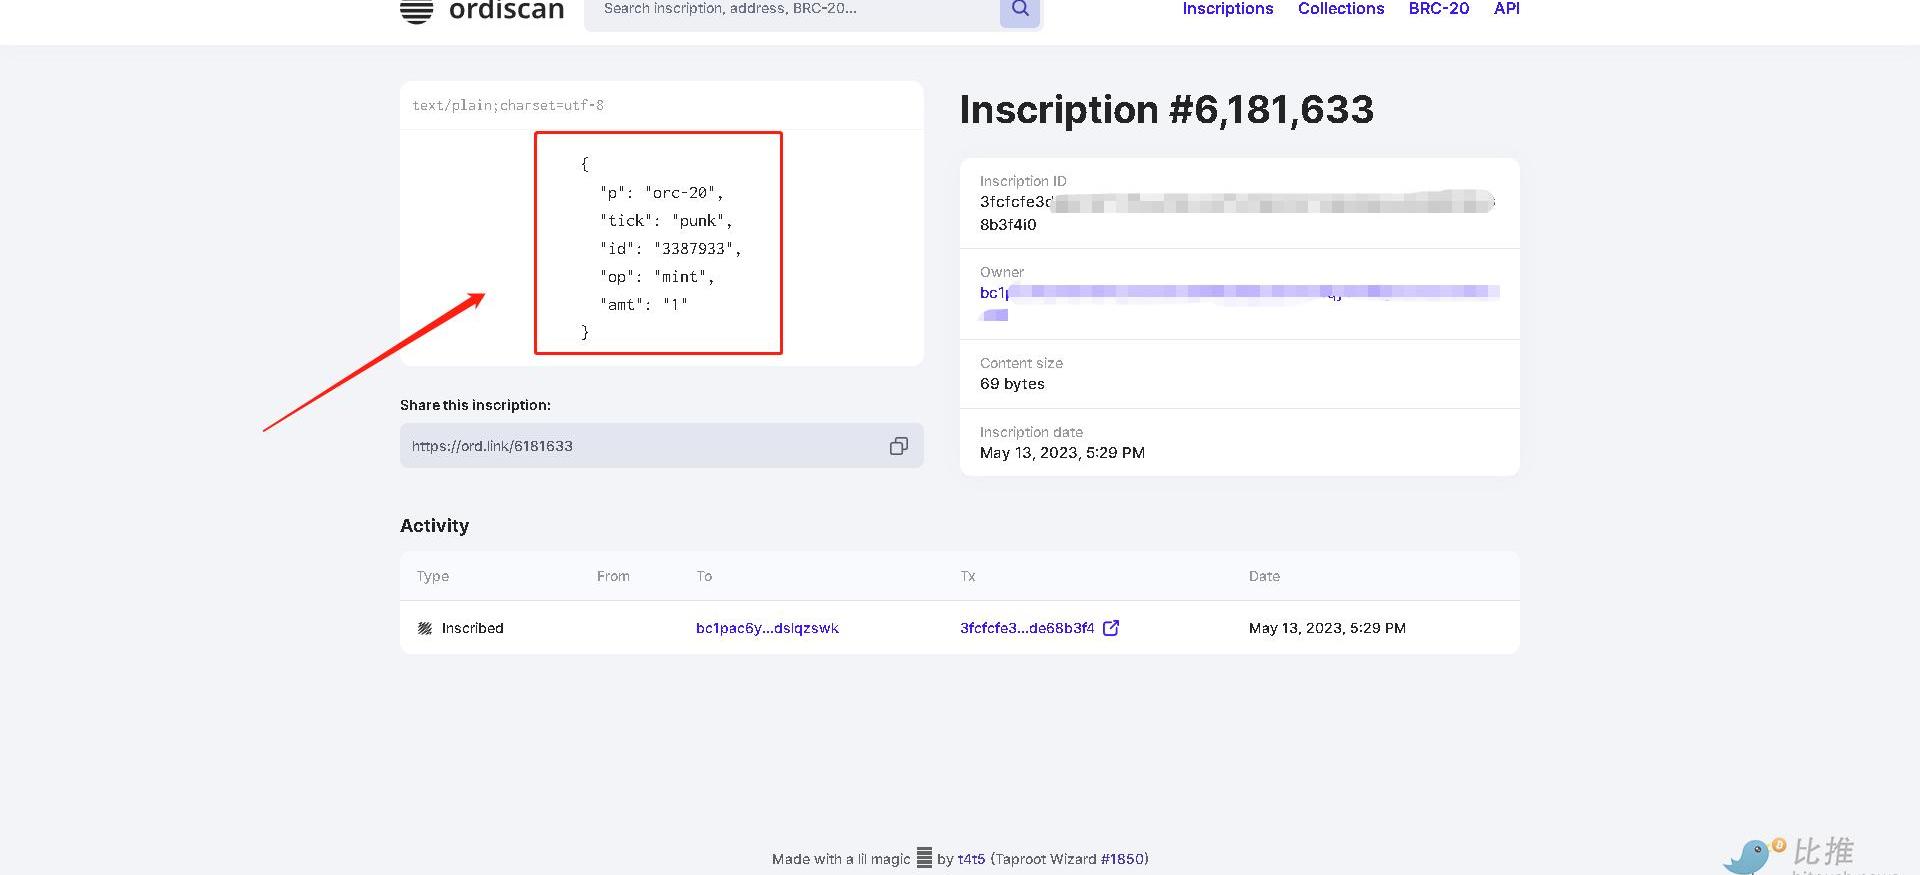Click the orc-20 JSON inscription content
This screenshot has height=875, width=1920.
(659, 246)
